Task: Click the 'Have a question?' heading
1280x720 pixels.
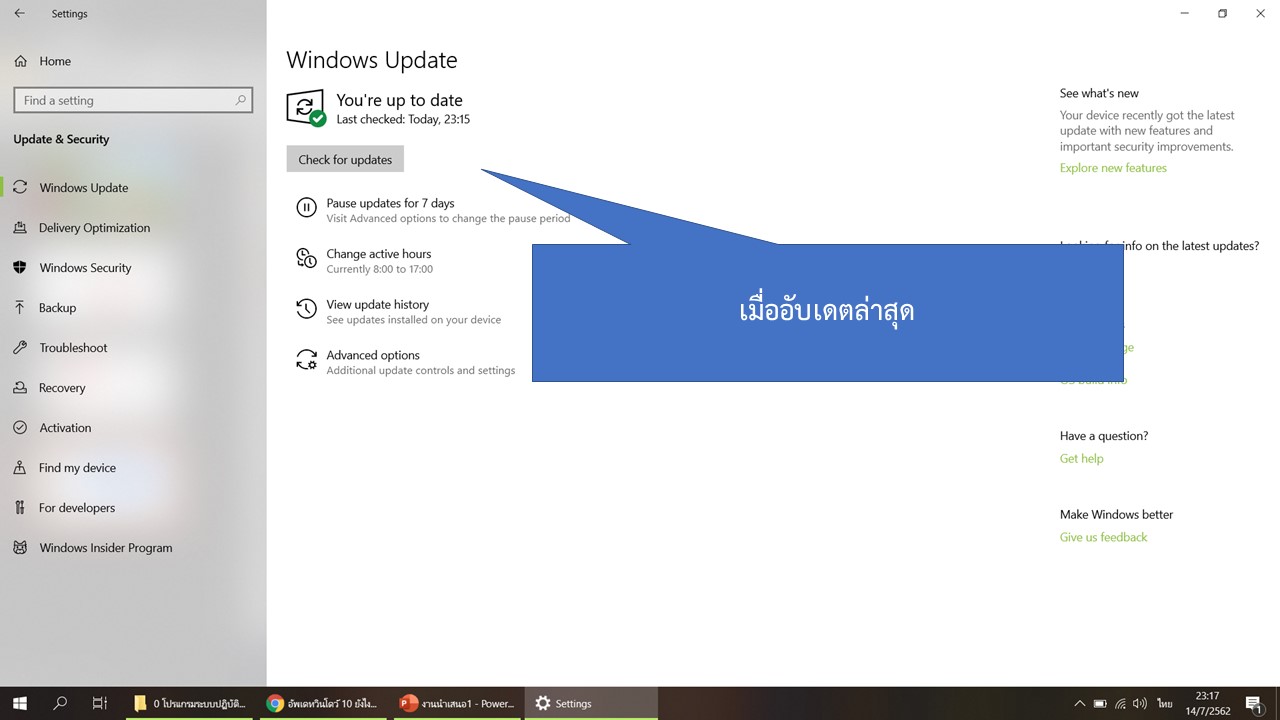Action: [x=1104, y=436]
